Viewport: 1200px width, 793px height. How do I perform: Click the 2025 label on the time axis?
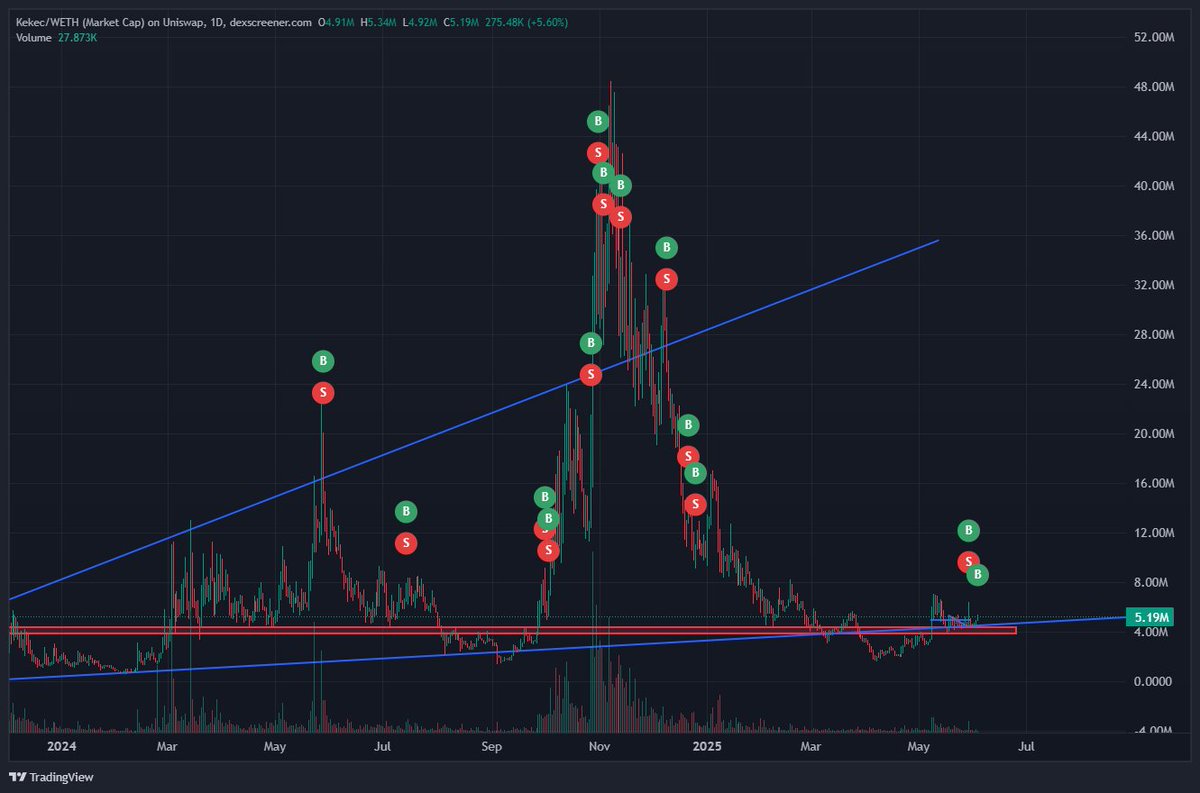pos(706,747)
